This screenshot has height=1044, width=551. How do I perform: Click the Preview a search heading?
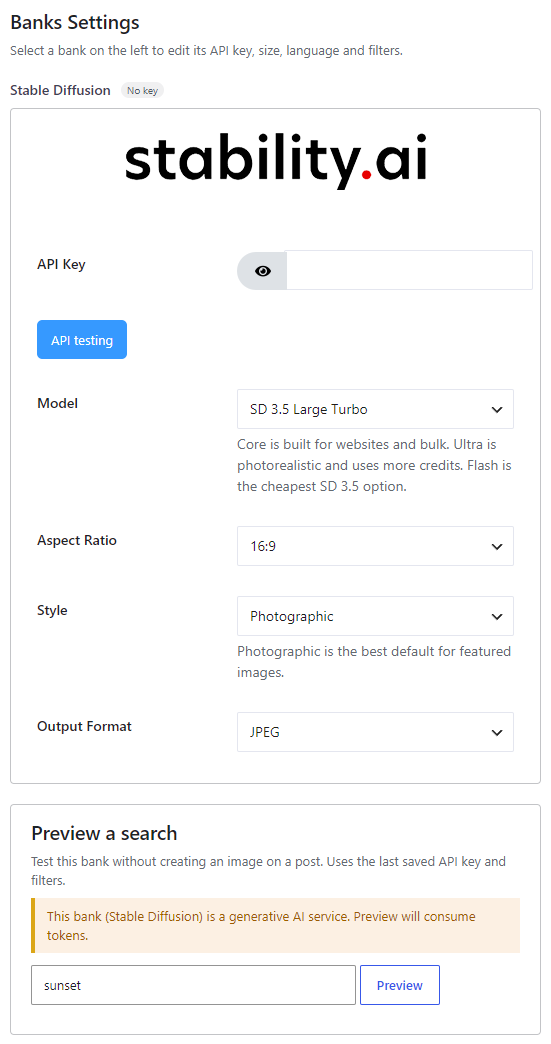pos(104,834)
